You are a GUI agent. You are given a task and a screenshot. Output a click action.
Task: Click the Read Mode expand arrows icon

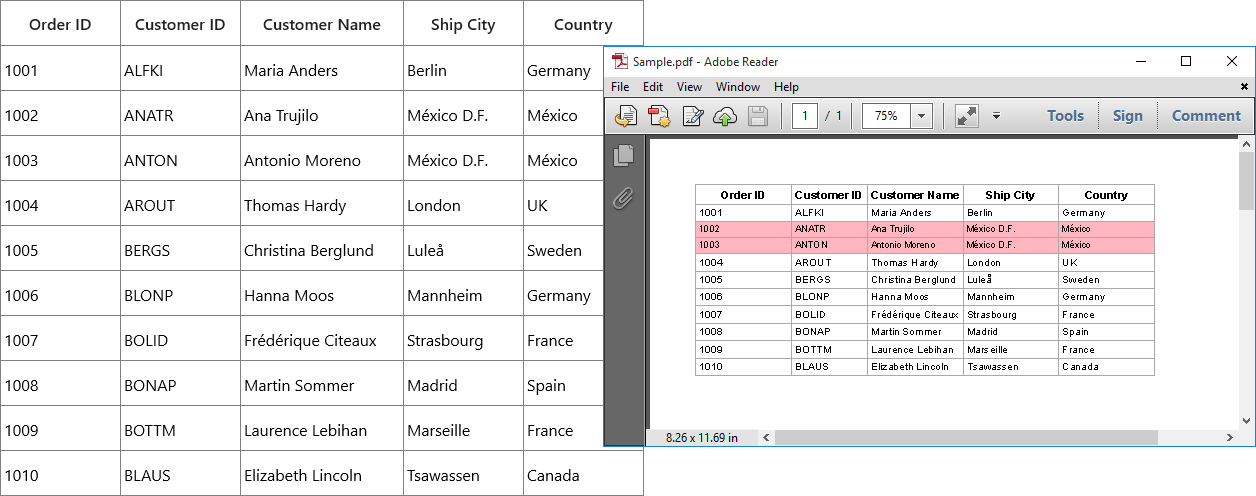coord(966,116)
